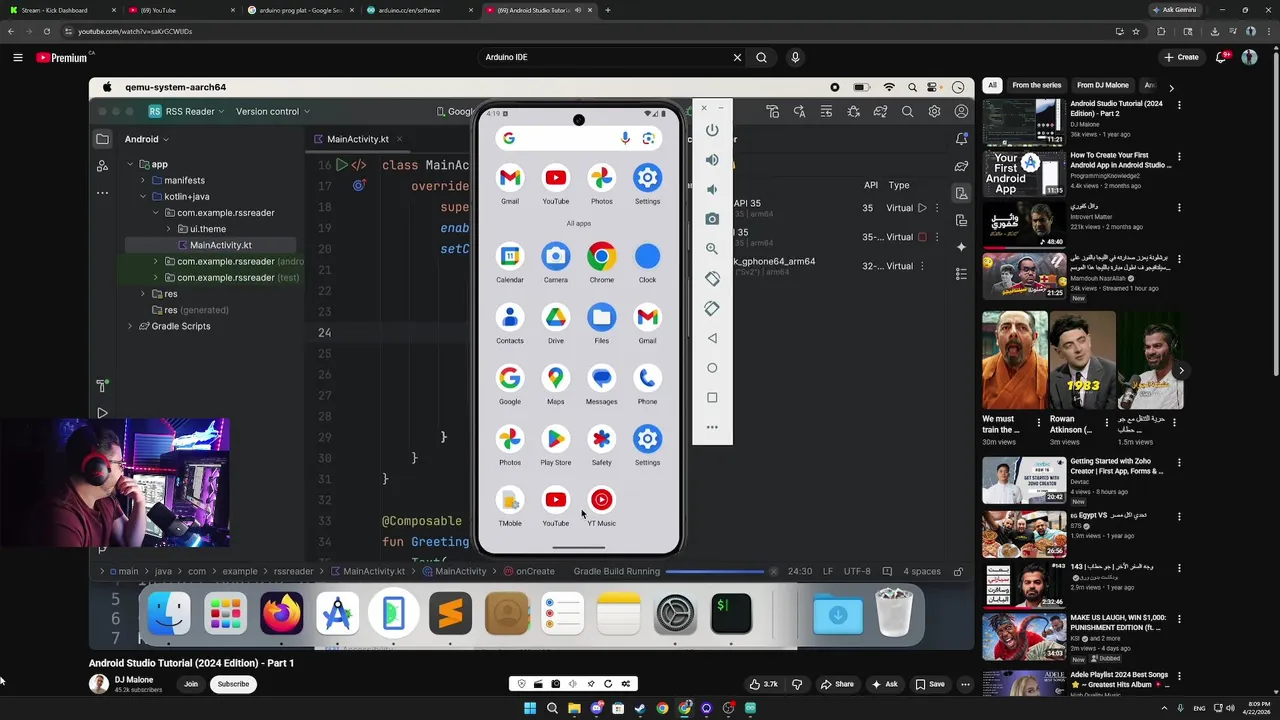Open the YouTube account avatar menu

pos(1249,57)
